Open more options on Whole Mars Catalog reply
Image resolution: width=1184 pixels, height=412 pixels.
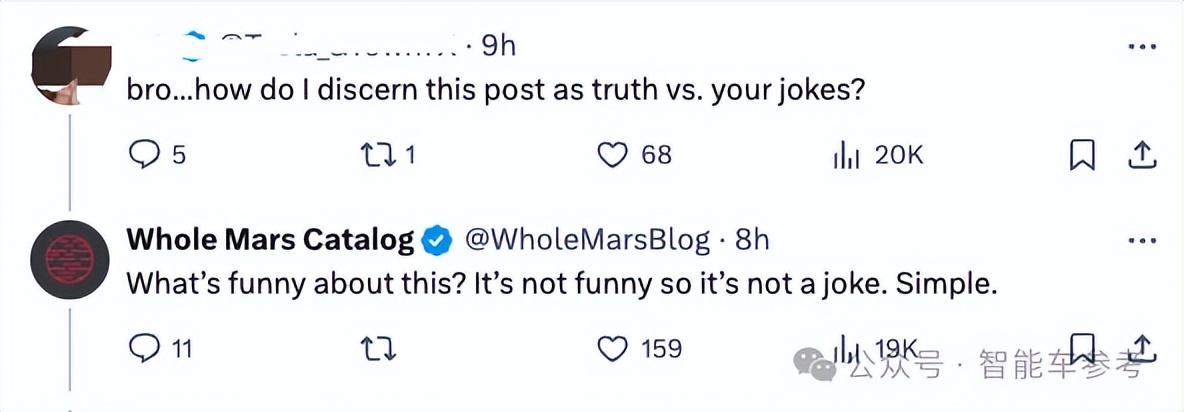[x=1142, y=241]
